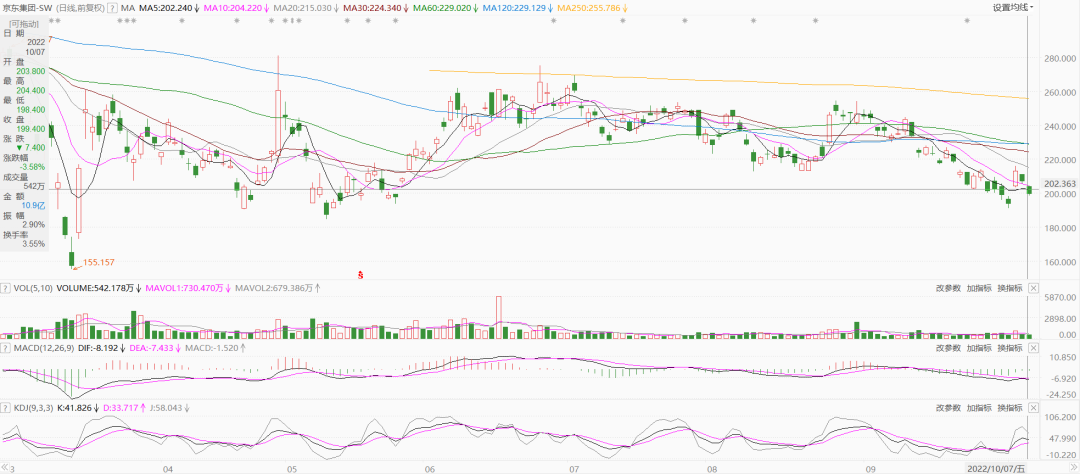Click 加指标 in the VOL panel
This screenshot has width=1080, height=474.
tap(978, 288)
